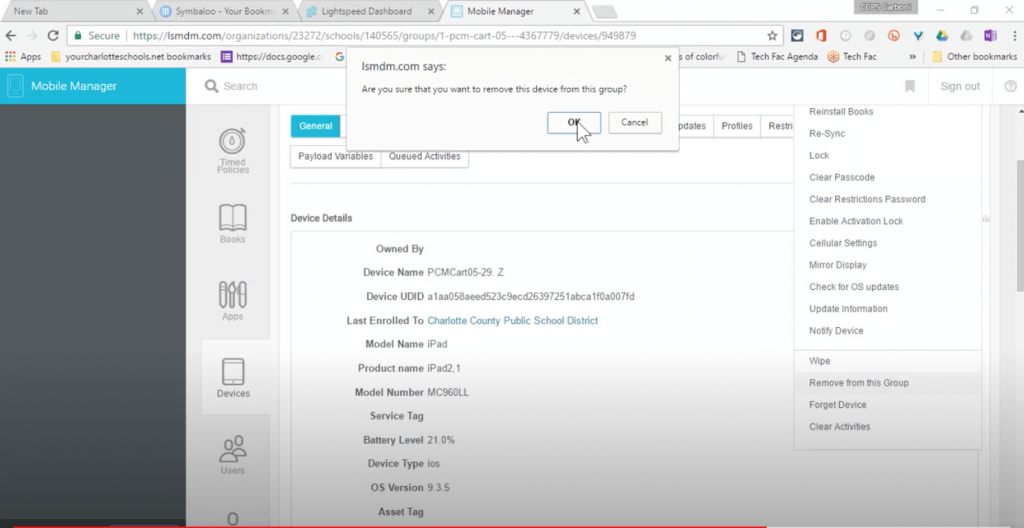Click the Office extension icon

pos(821,36)
